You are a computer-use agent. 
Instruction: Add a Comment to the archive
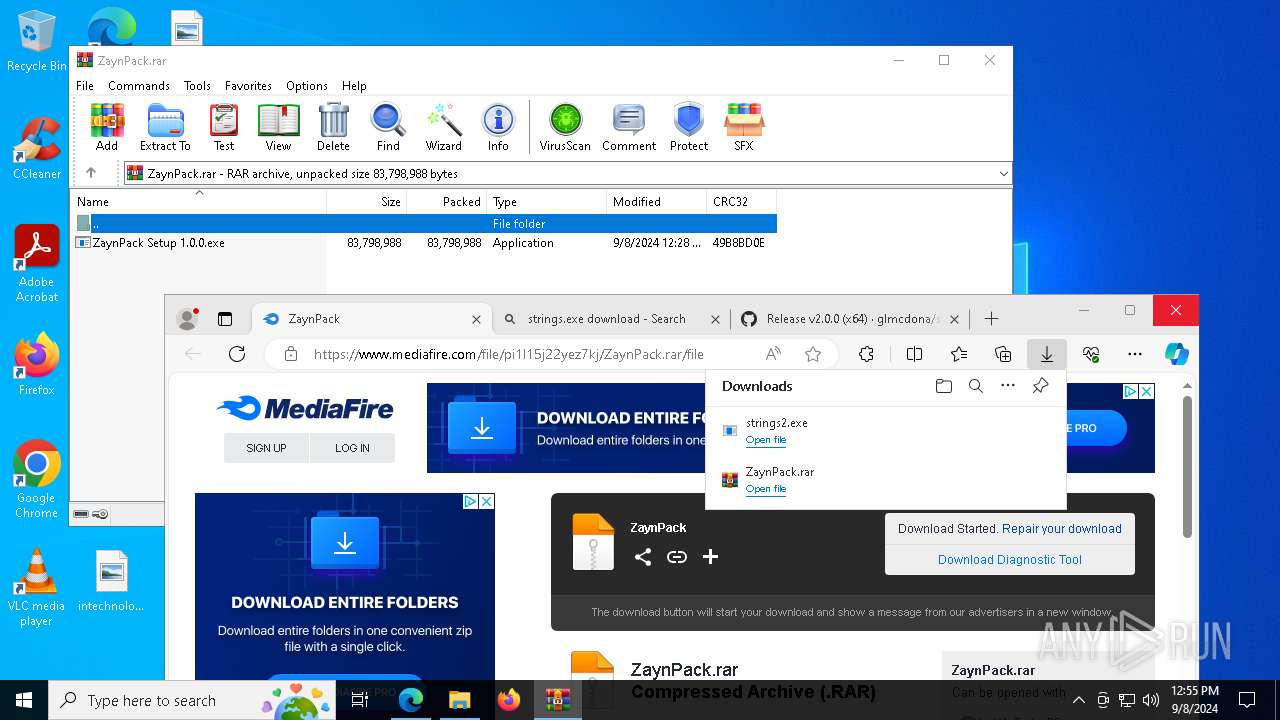(x=629, y=127)
